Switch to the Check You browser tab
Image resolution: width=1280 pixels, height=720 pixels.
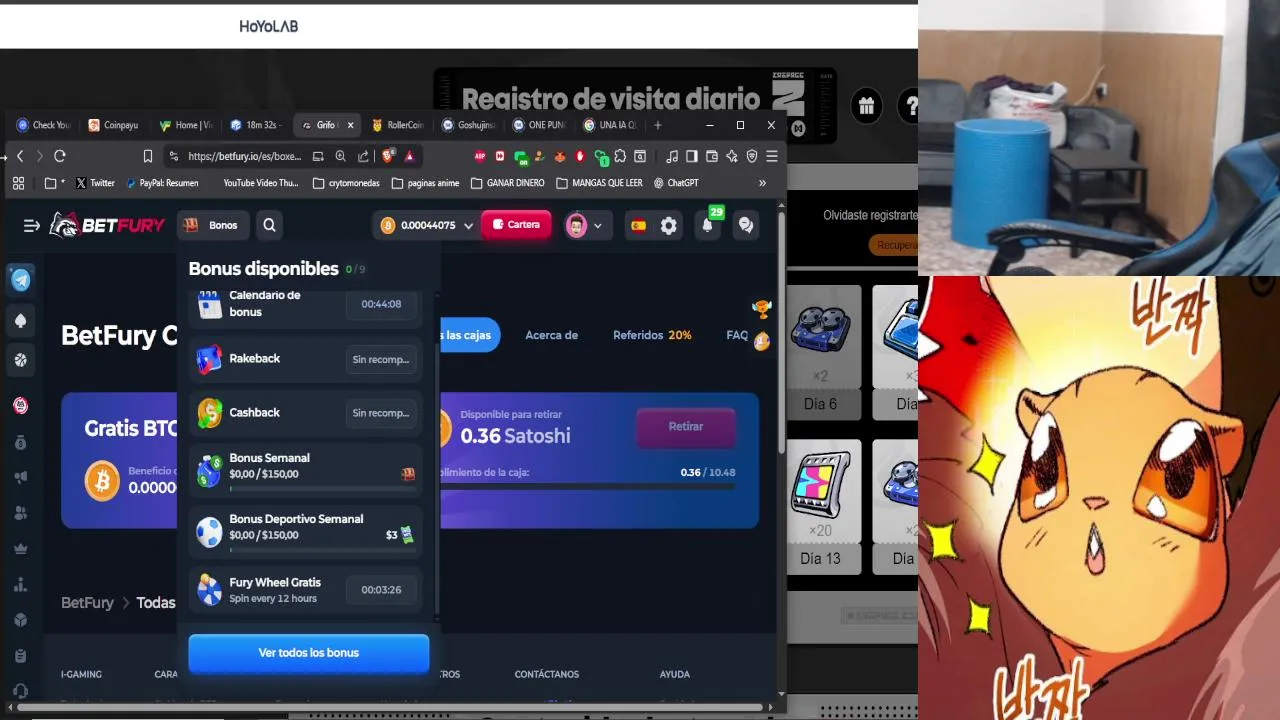(x=43, y=125)
